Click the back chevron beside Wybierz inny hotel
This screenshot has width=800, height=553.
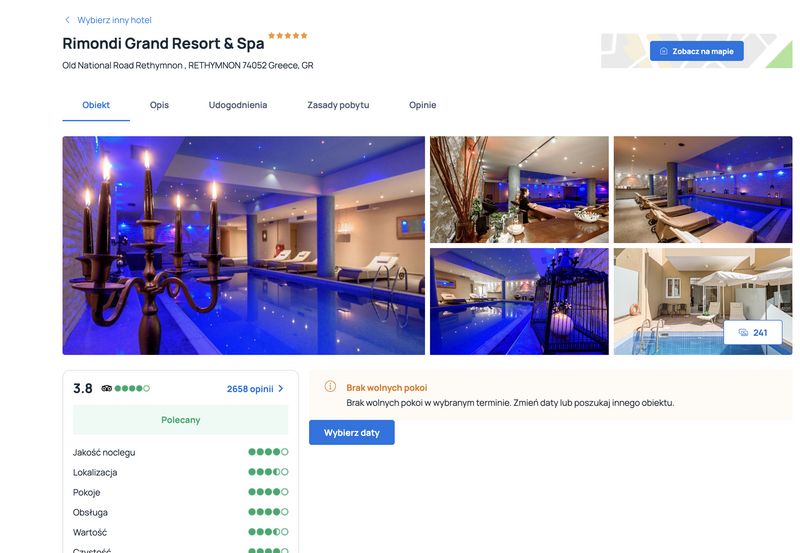click(67, 20)
